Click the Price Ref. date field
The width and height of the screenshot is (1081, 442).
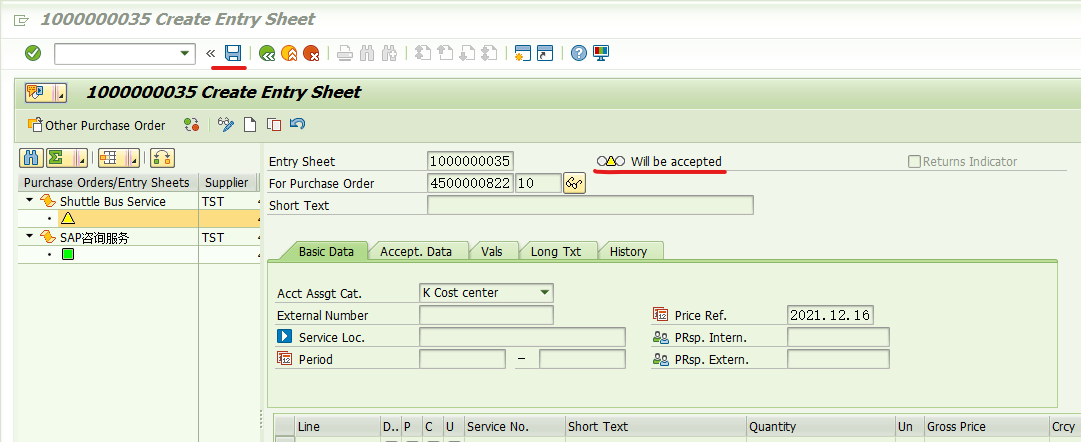(830, 315)
